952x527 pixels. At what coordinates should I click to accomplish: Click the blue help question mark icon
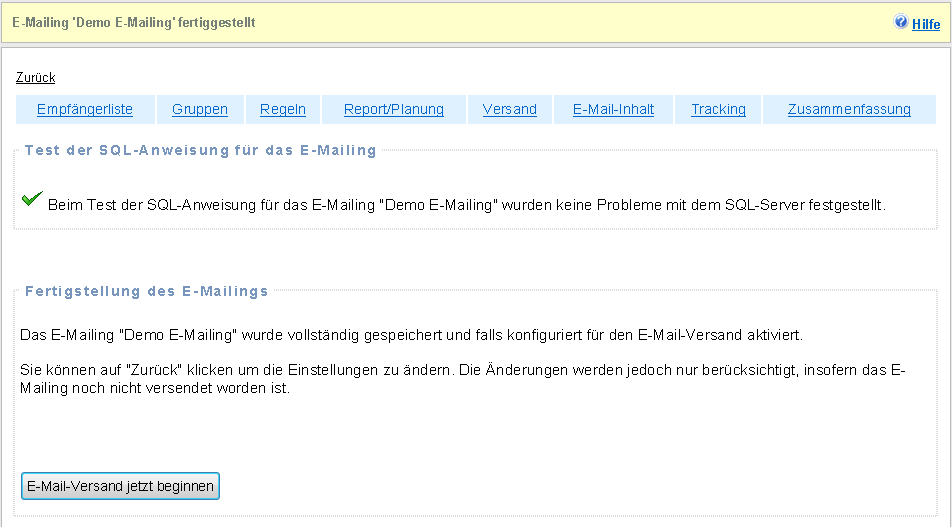pyautogui.click(x=901, y=22)
